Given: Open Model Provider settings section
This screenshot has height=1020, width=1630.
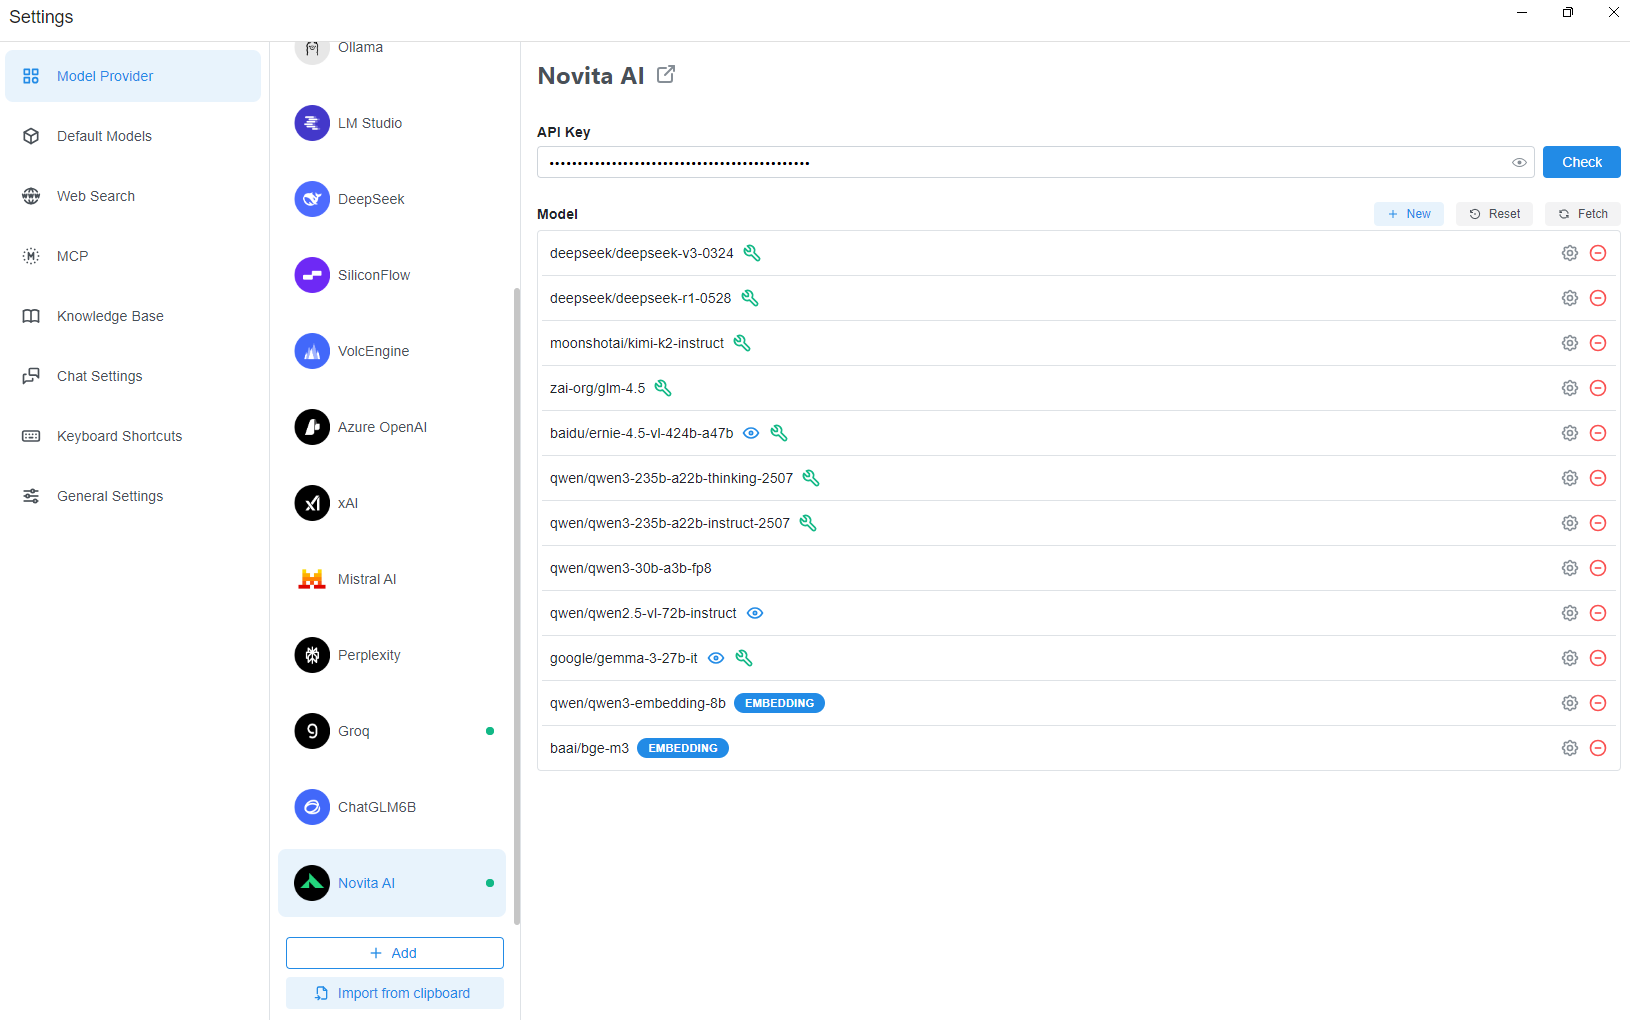Looking at the screenshot, I should 133,76.
